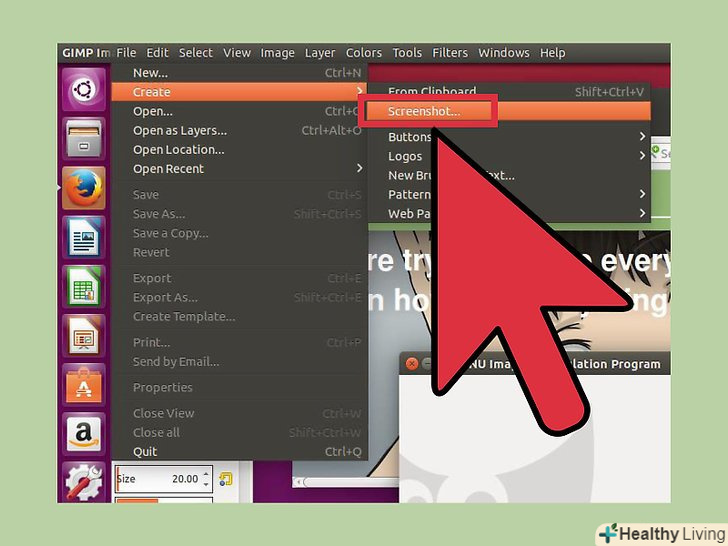Launch the Files manager from the dock
The height and width of the screenshot is (546, 728).
click(84, 138)
